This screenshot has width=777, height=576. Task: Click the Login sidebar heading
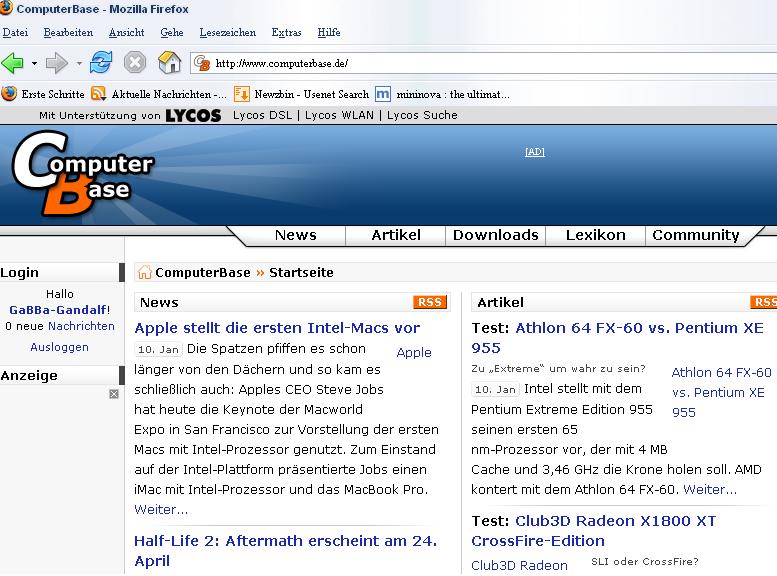click(x=19, y=273)
